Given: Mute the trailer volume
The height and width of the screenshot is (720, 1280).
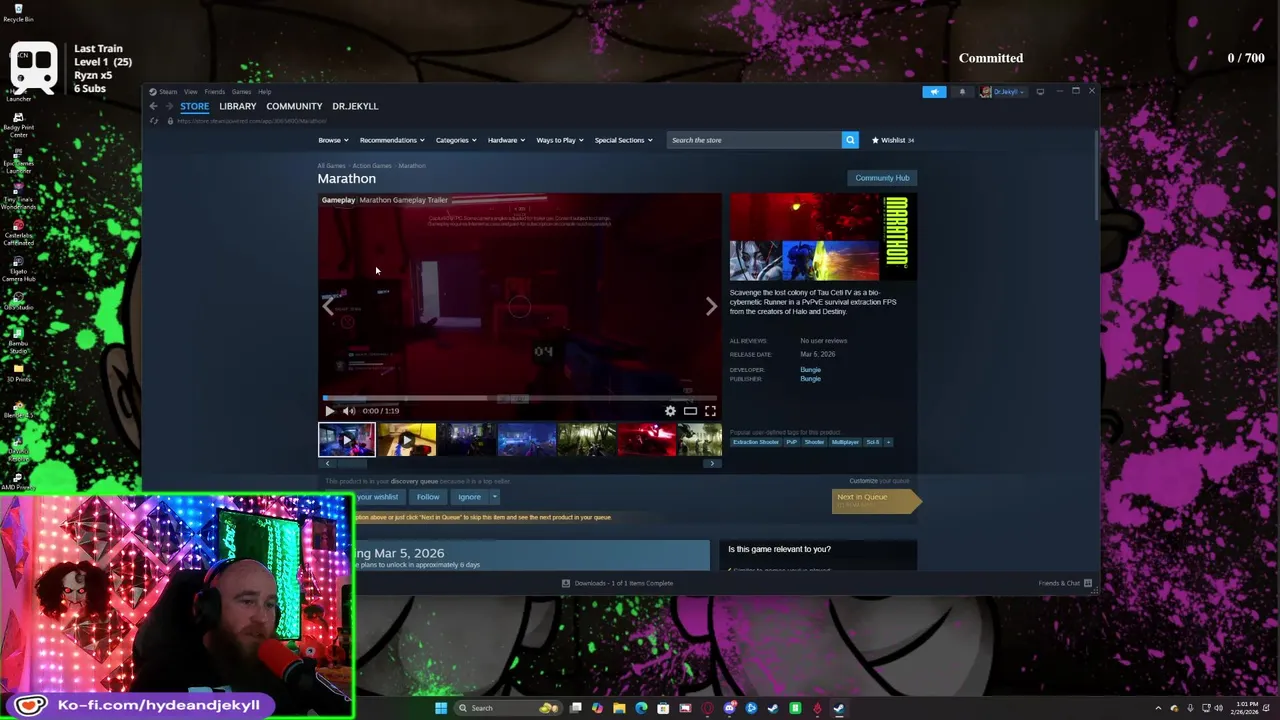Looking at the screenshot, I should point(348,411).
